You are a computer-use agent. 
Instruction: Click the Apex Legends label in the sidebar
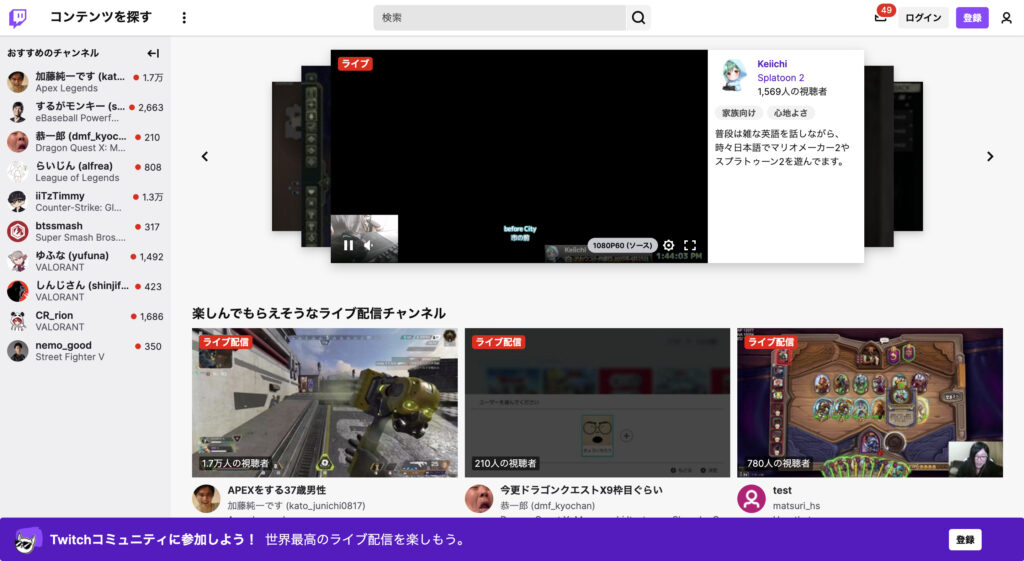coord(67,88)
